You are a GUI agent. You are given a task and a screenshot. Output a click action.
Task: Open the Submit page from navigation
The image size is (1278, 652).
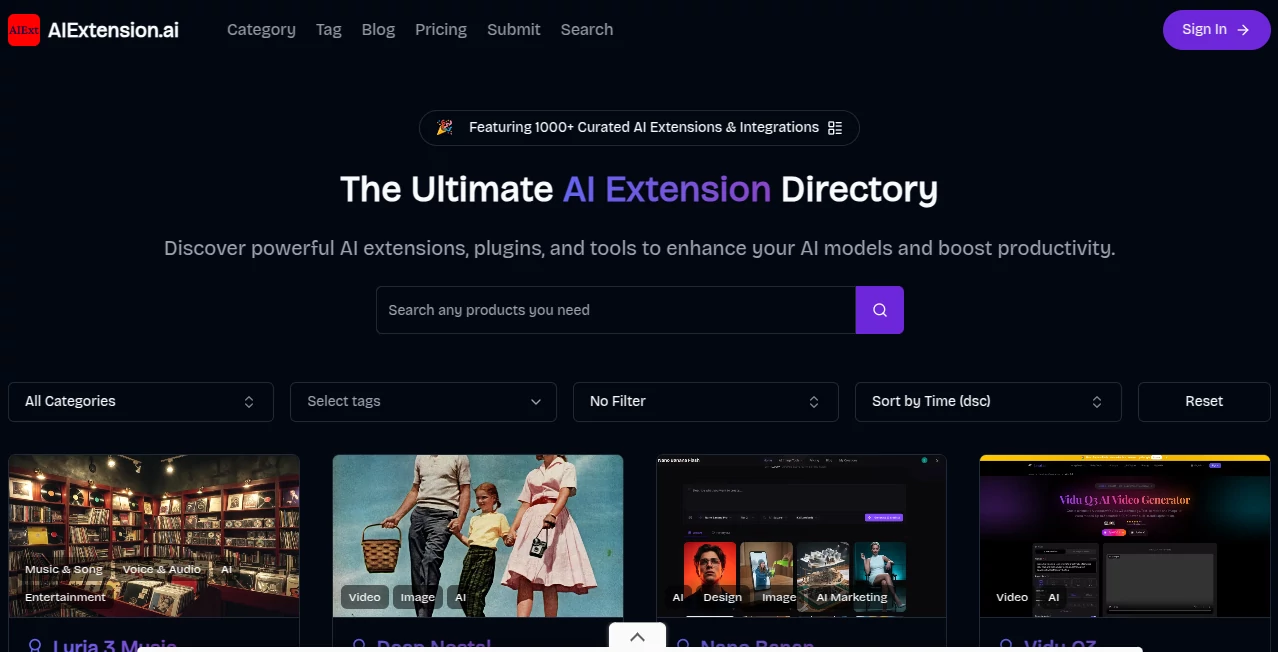(x=513, y=29)
